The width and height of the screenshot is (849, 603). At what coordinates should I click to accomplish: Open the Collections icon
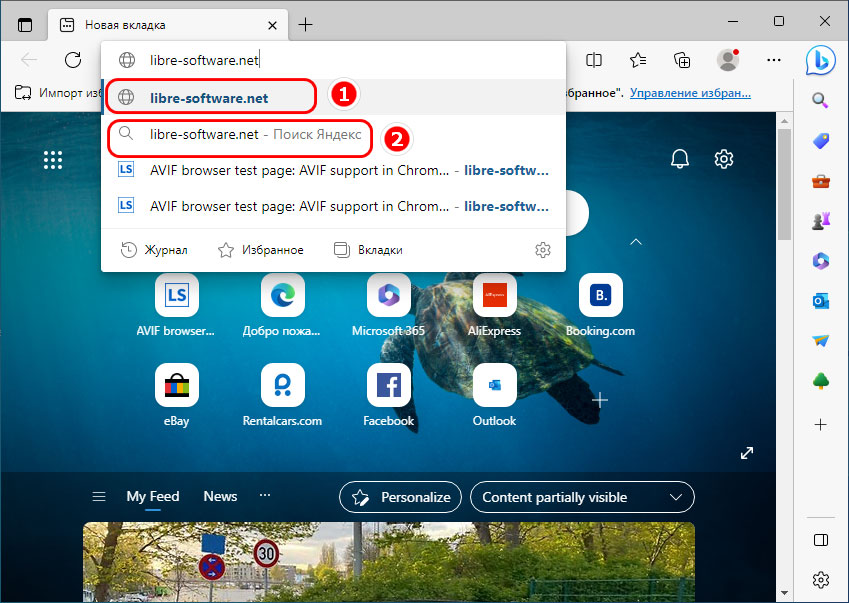point(682,60)
